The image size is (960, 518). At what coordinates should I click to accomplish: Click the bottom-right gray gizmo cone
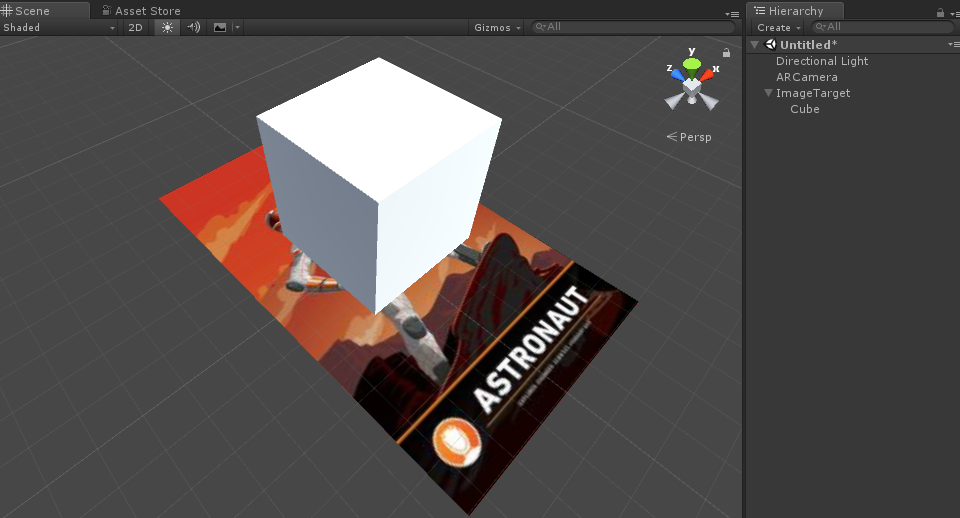pos(709,101)
